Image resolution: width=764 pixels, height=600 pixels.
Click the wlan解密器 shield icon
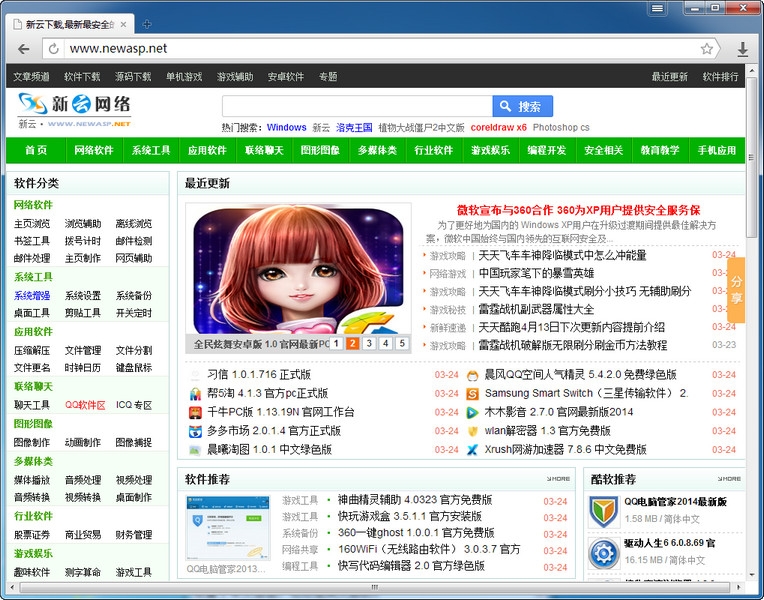pos(472,431)
